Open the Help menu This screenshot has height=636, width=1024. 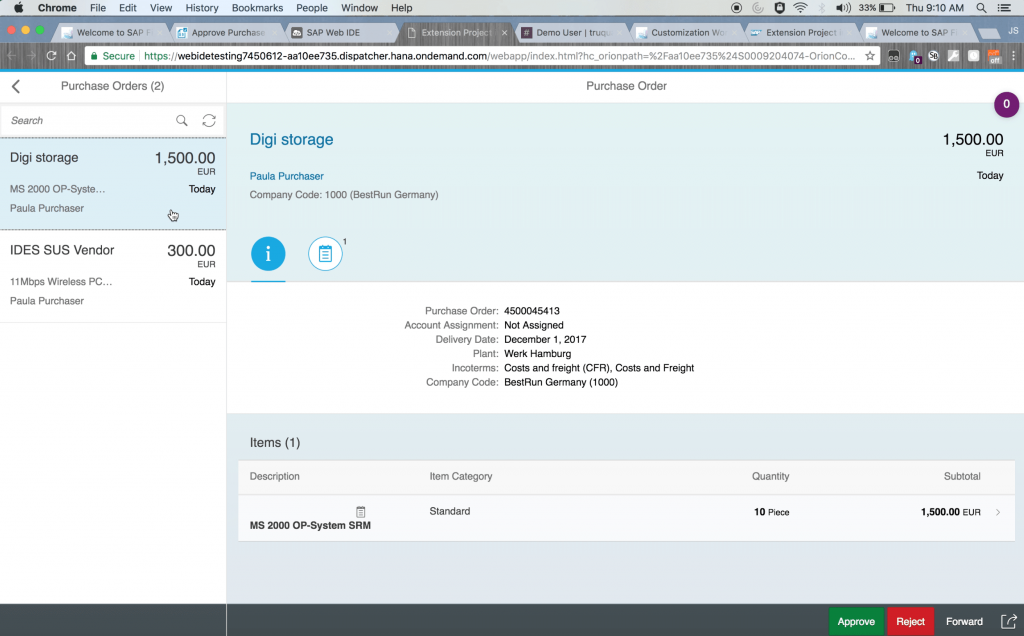click(402, 8)
